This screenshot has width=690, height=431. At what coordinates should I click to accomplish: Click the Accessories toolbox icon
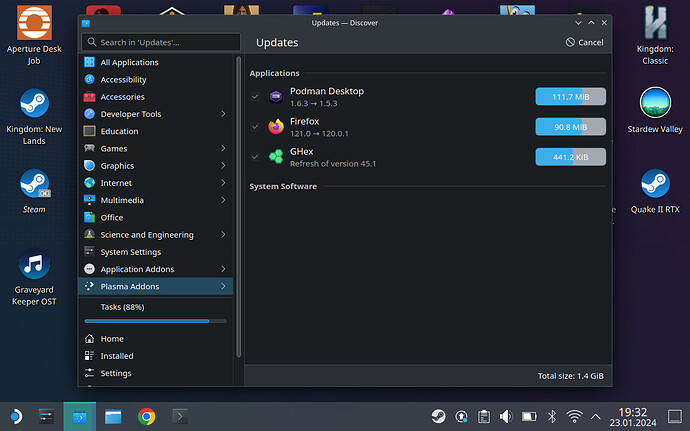click(89, 96)
